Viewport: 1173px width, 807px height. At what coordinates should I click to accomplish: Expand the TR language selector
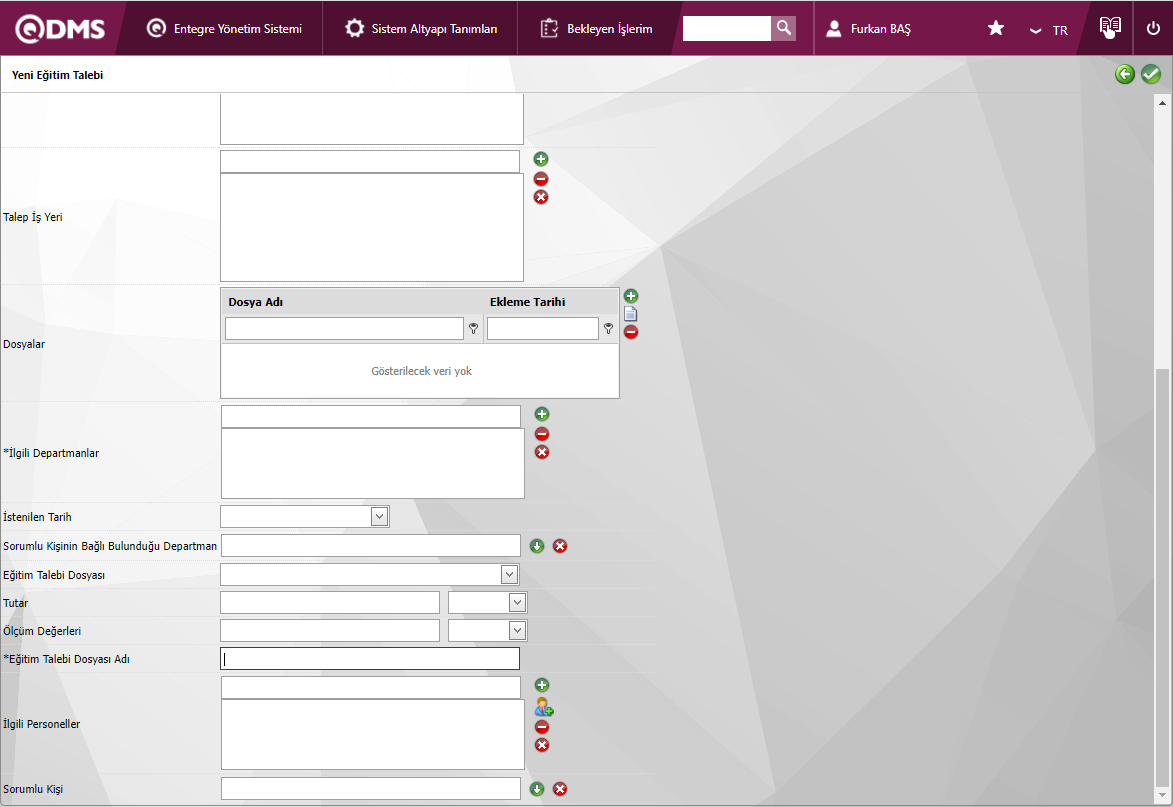tap(1049, 30)
